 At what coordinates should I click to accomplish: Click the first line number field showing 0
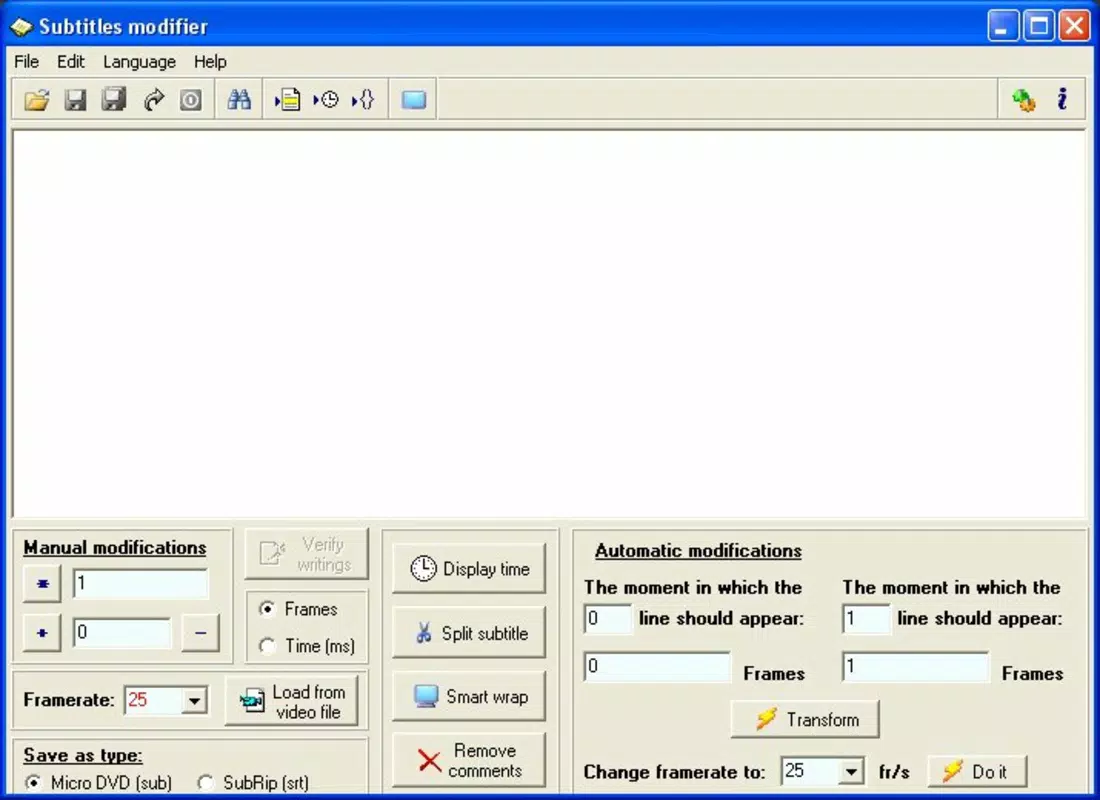tap(608, 619)
